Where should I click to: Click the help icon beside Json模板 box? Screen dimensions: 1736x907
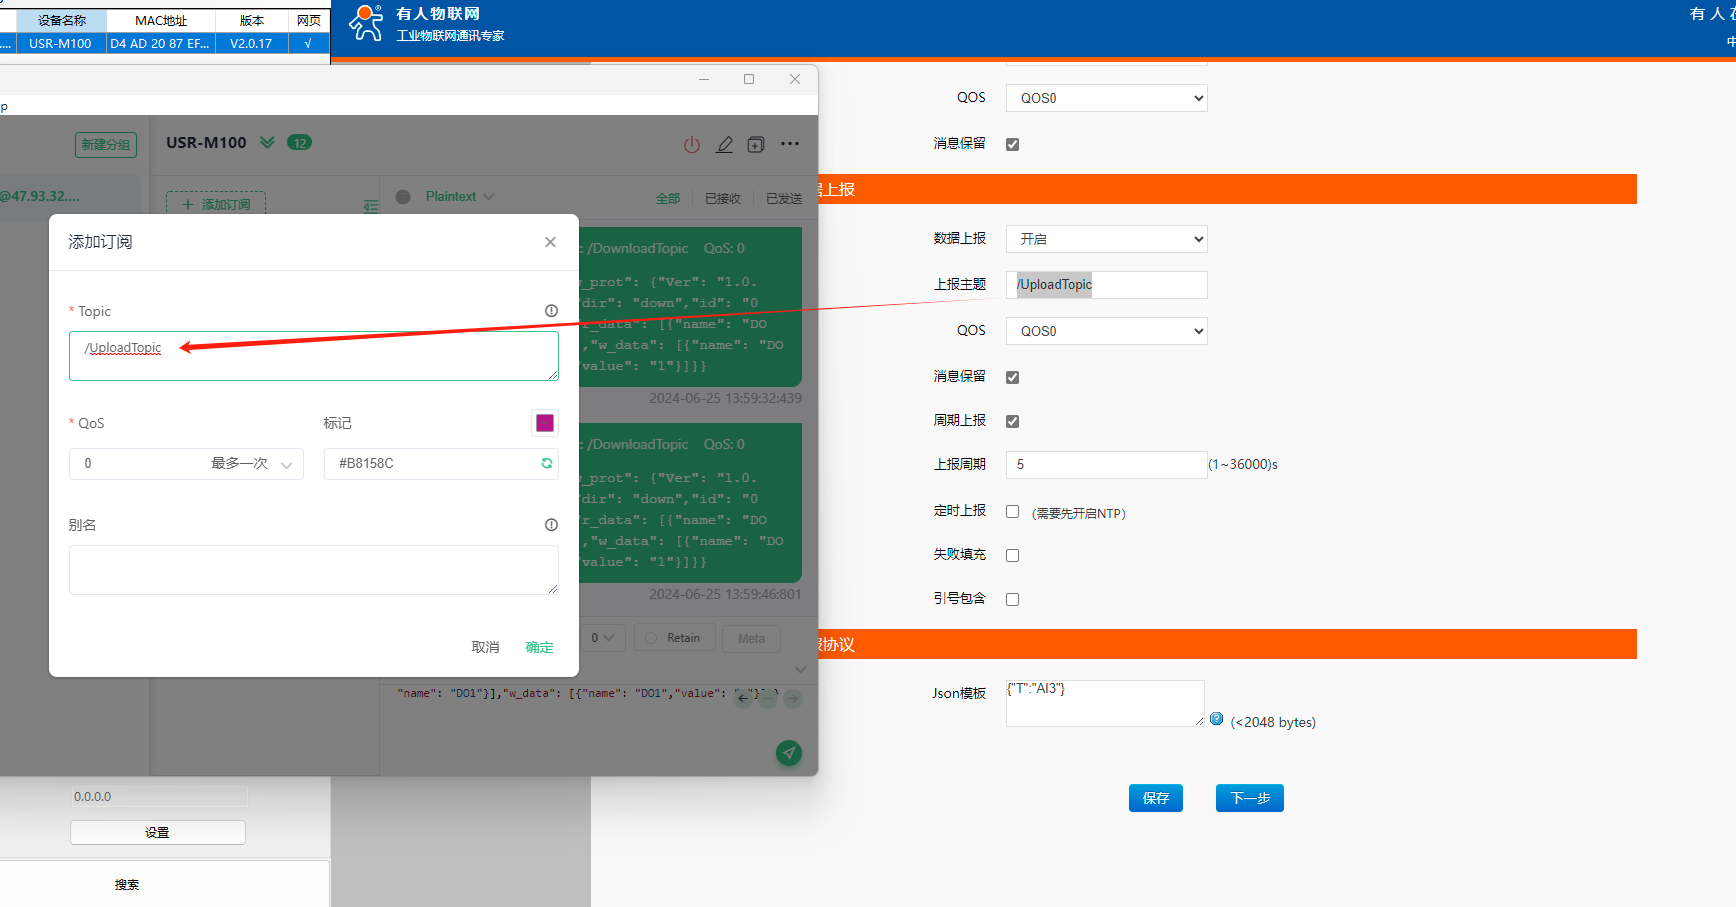1216,719
